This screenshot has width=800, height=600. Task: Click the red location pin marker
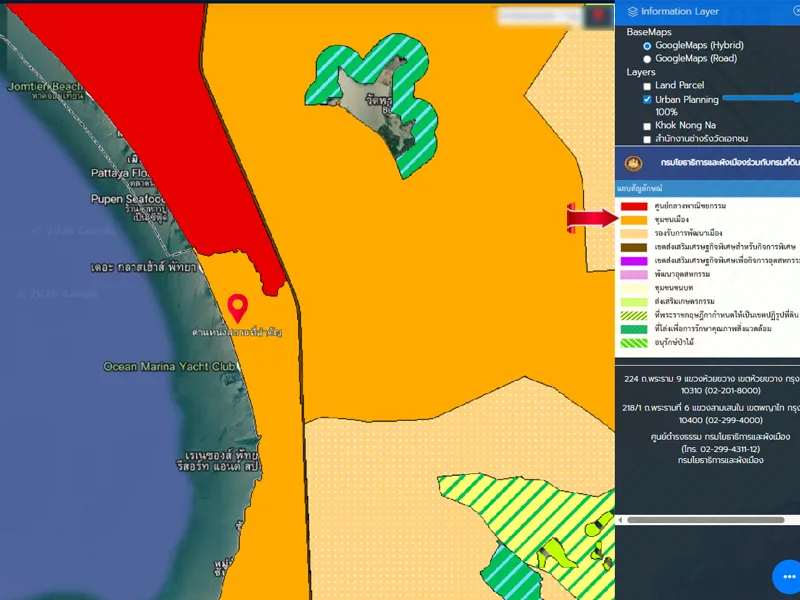238,306
